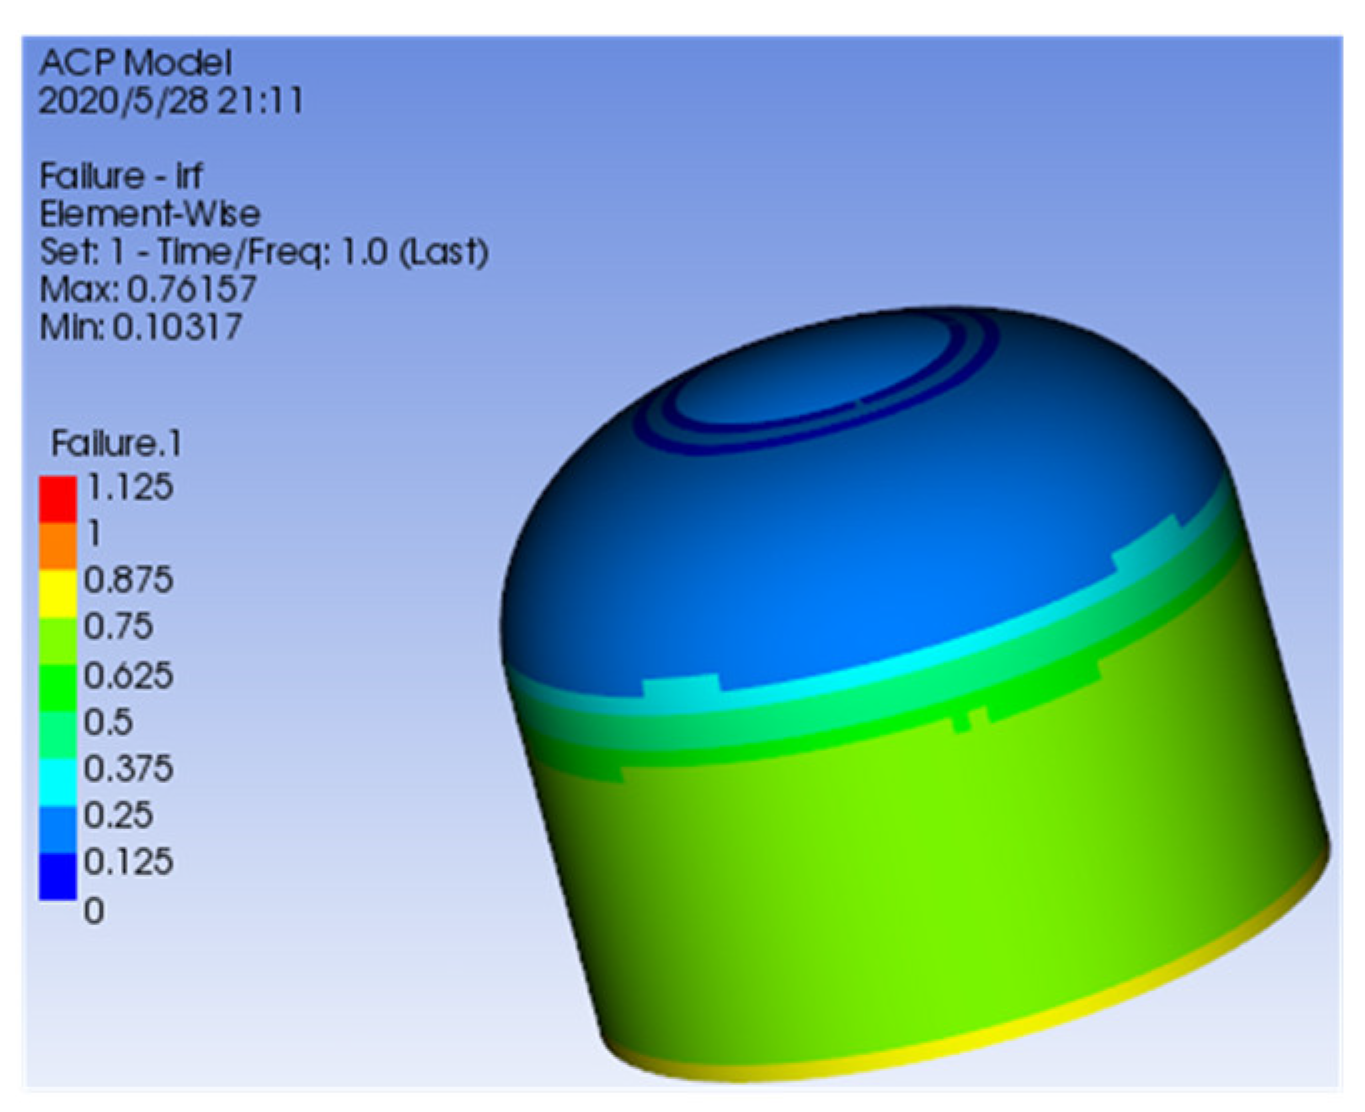This screenshot has height=1112, width=1365.
Task: Select the orange legend color band
Action: click(58, 546)
